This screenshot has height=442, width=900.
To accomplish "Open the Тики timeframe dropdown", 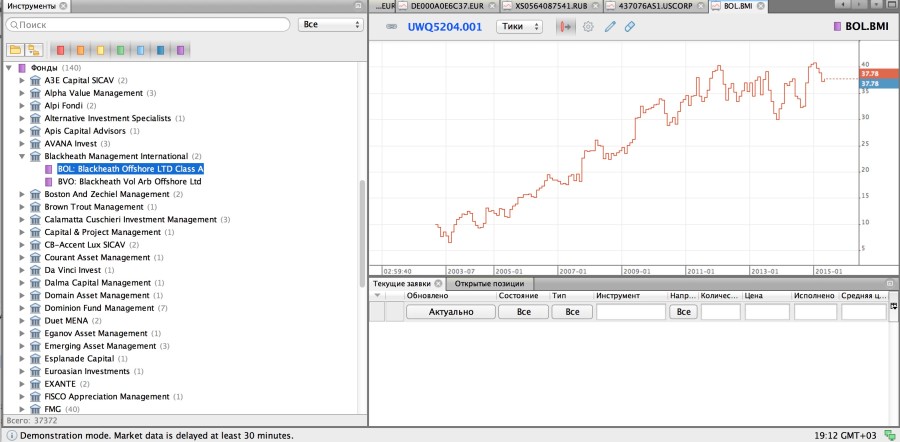I will click(x=519, y=27).
